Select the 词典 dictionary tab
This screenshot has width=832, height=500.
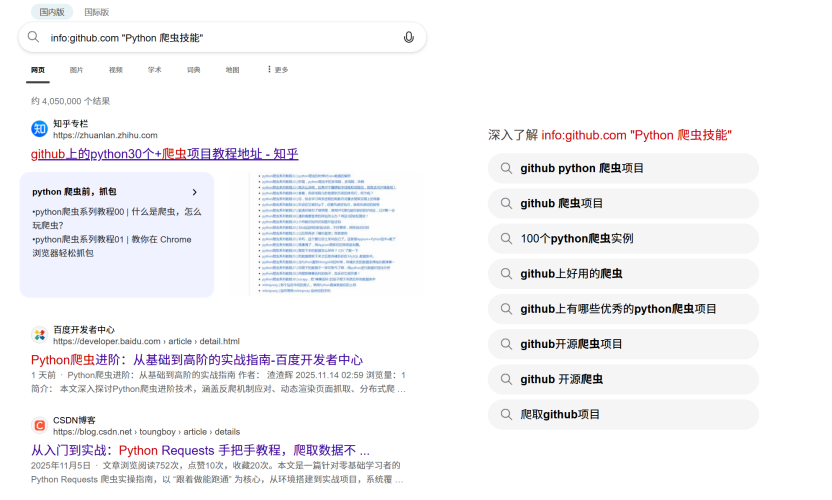tap(194, 70)
